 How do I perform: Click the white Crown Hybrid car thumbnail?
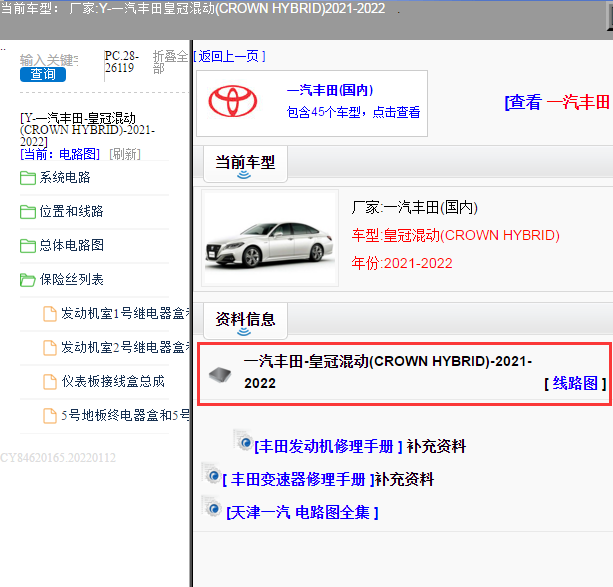click(270, 238)
